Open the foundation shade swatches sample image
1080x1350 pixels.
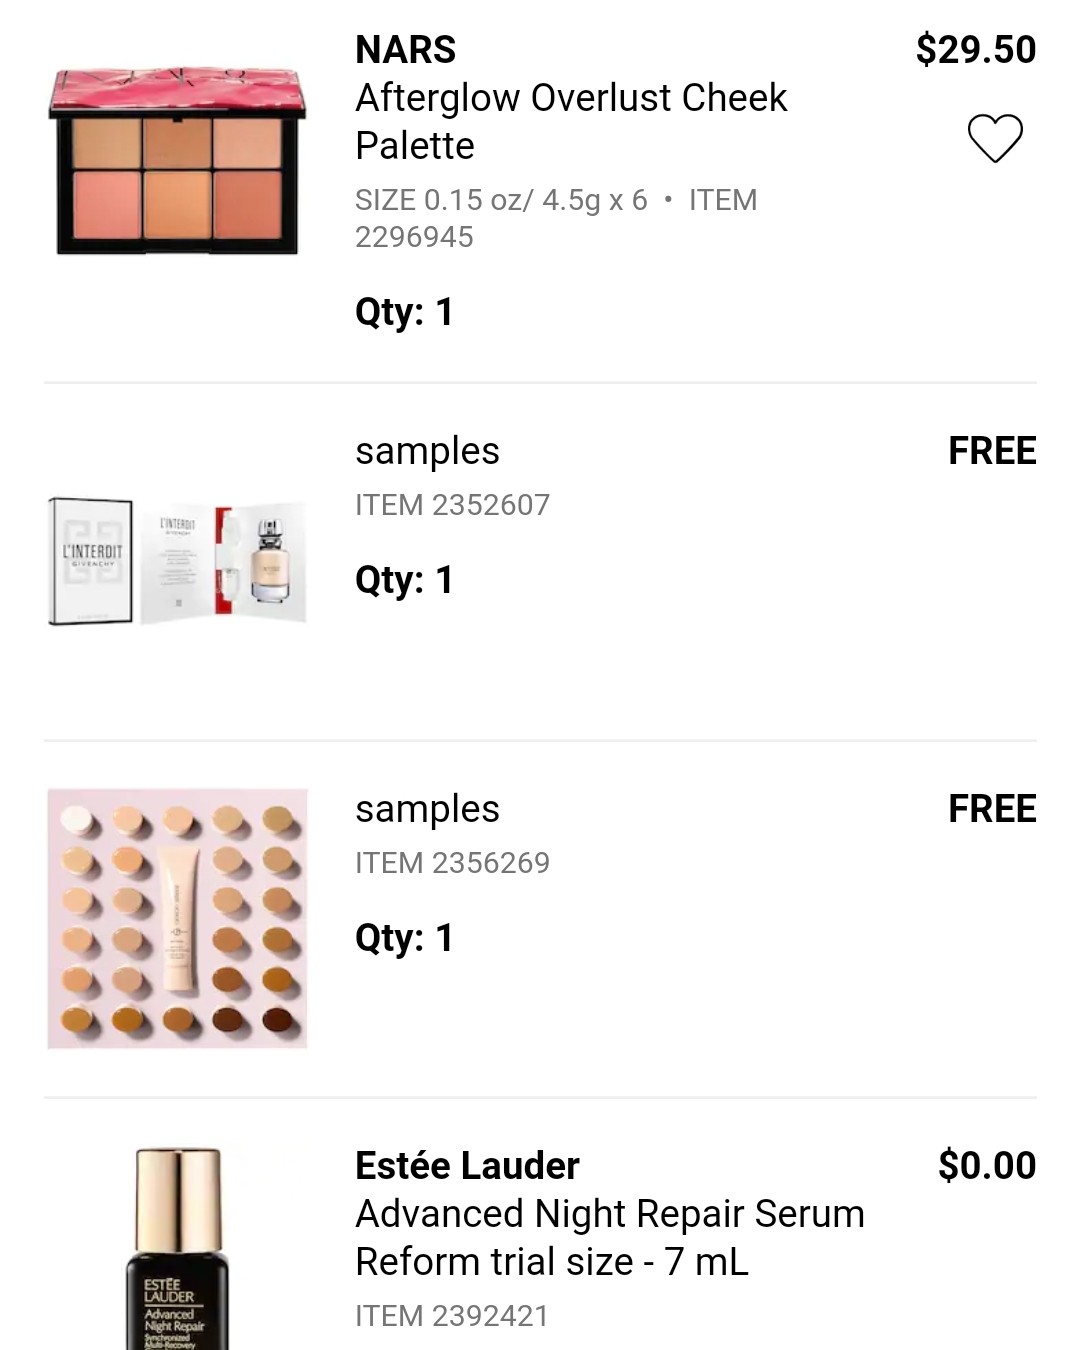click(x=177, y=918)
